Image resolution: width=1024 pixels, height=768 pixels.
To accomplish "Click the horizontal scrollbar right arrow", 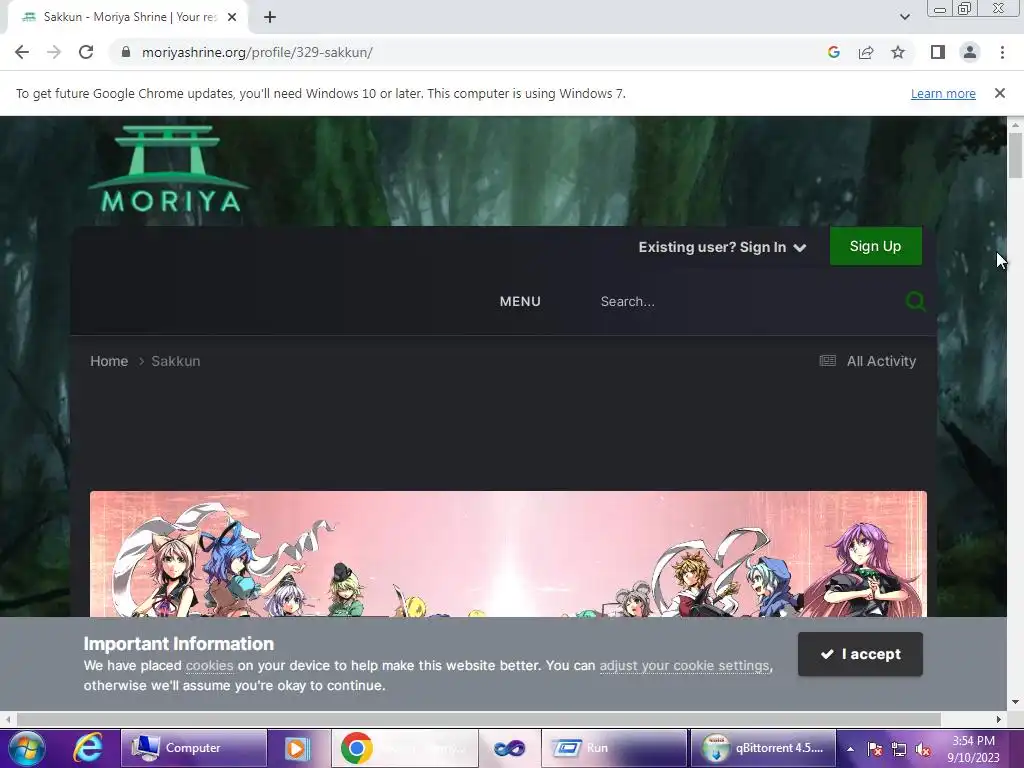I will click(x=999, y=719).
